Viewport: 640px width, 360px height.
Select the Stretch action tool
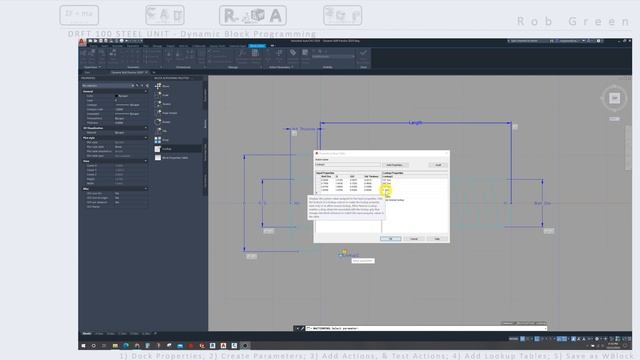coord(162,104)
